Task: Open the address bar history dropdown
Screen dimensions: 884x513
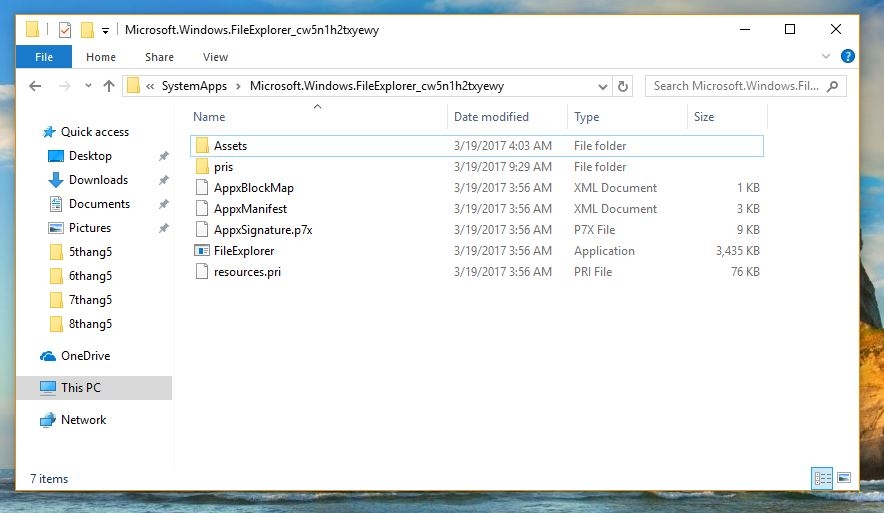Action: [603, 87]
